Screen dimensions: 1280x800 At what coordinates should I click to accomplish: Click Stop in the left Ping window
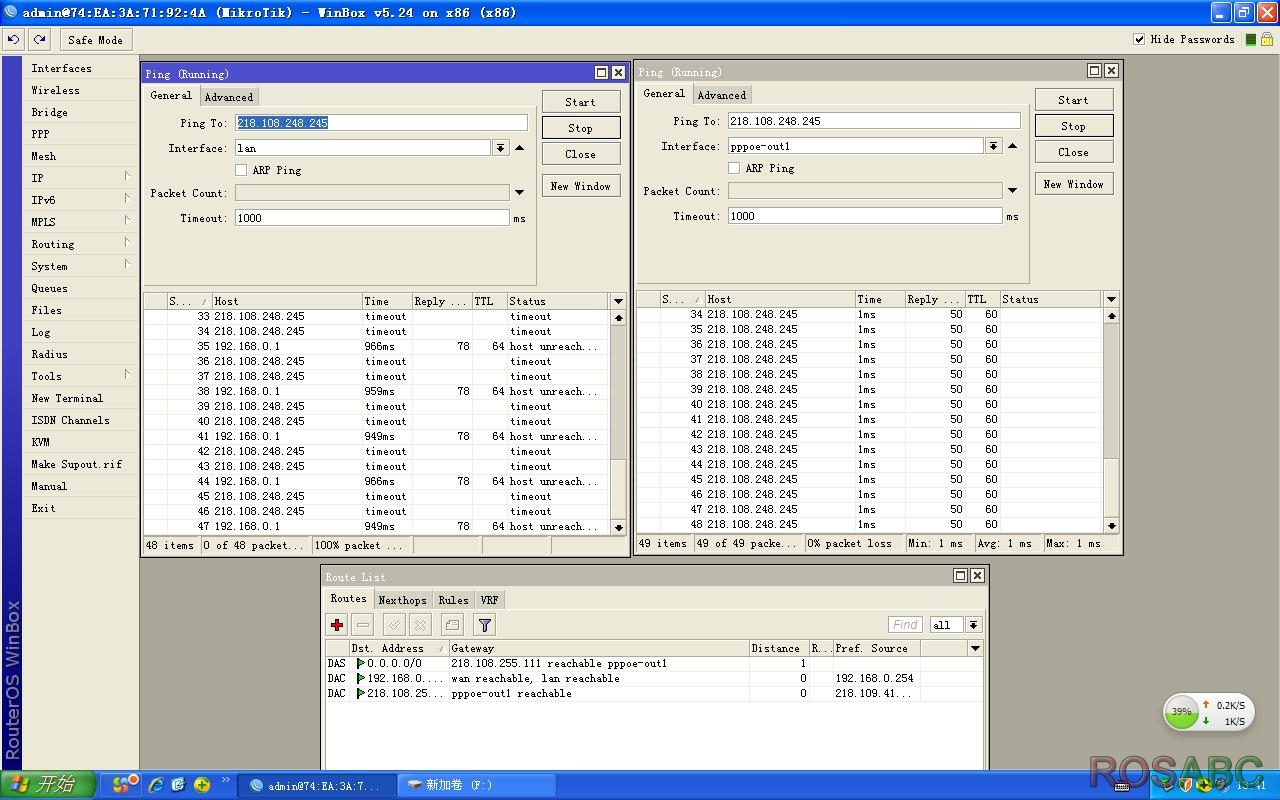point(581,128)
